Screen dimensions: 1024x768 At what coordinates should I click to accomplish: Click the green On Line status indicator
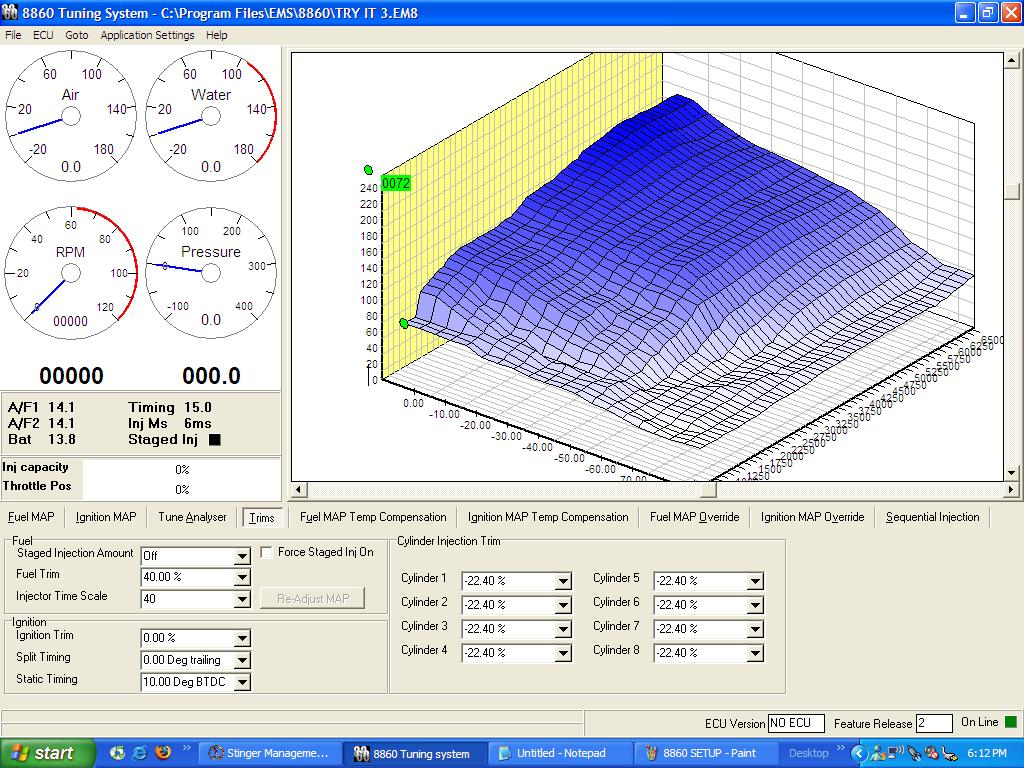[1010, 722]
